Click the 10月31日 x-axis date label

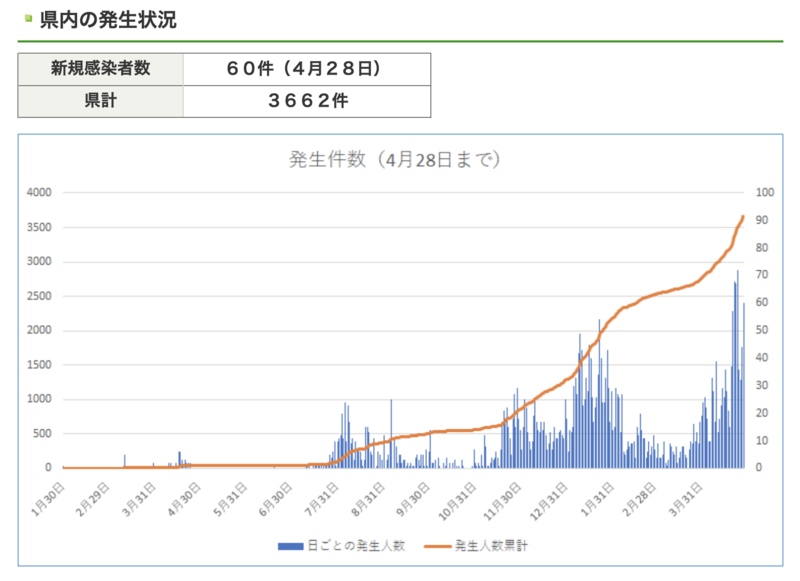pos(457,496)
